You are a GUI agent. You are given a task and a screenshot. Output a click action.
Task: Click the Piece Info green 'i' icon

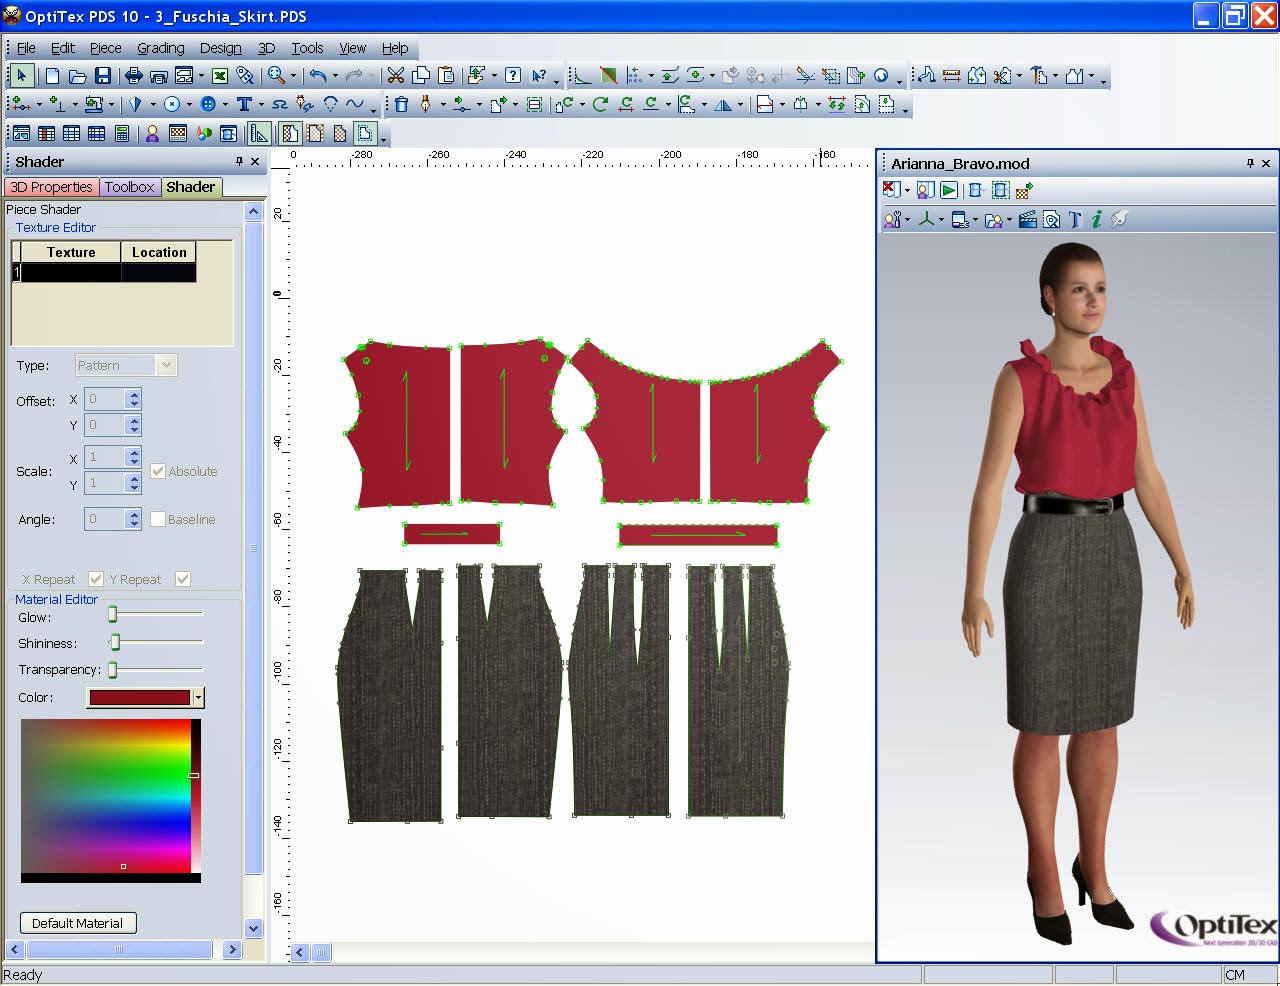point(1097,218)
